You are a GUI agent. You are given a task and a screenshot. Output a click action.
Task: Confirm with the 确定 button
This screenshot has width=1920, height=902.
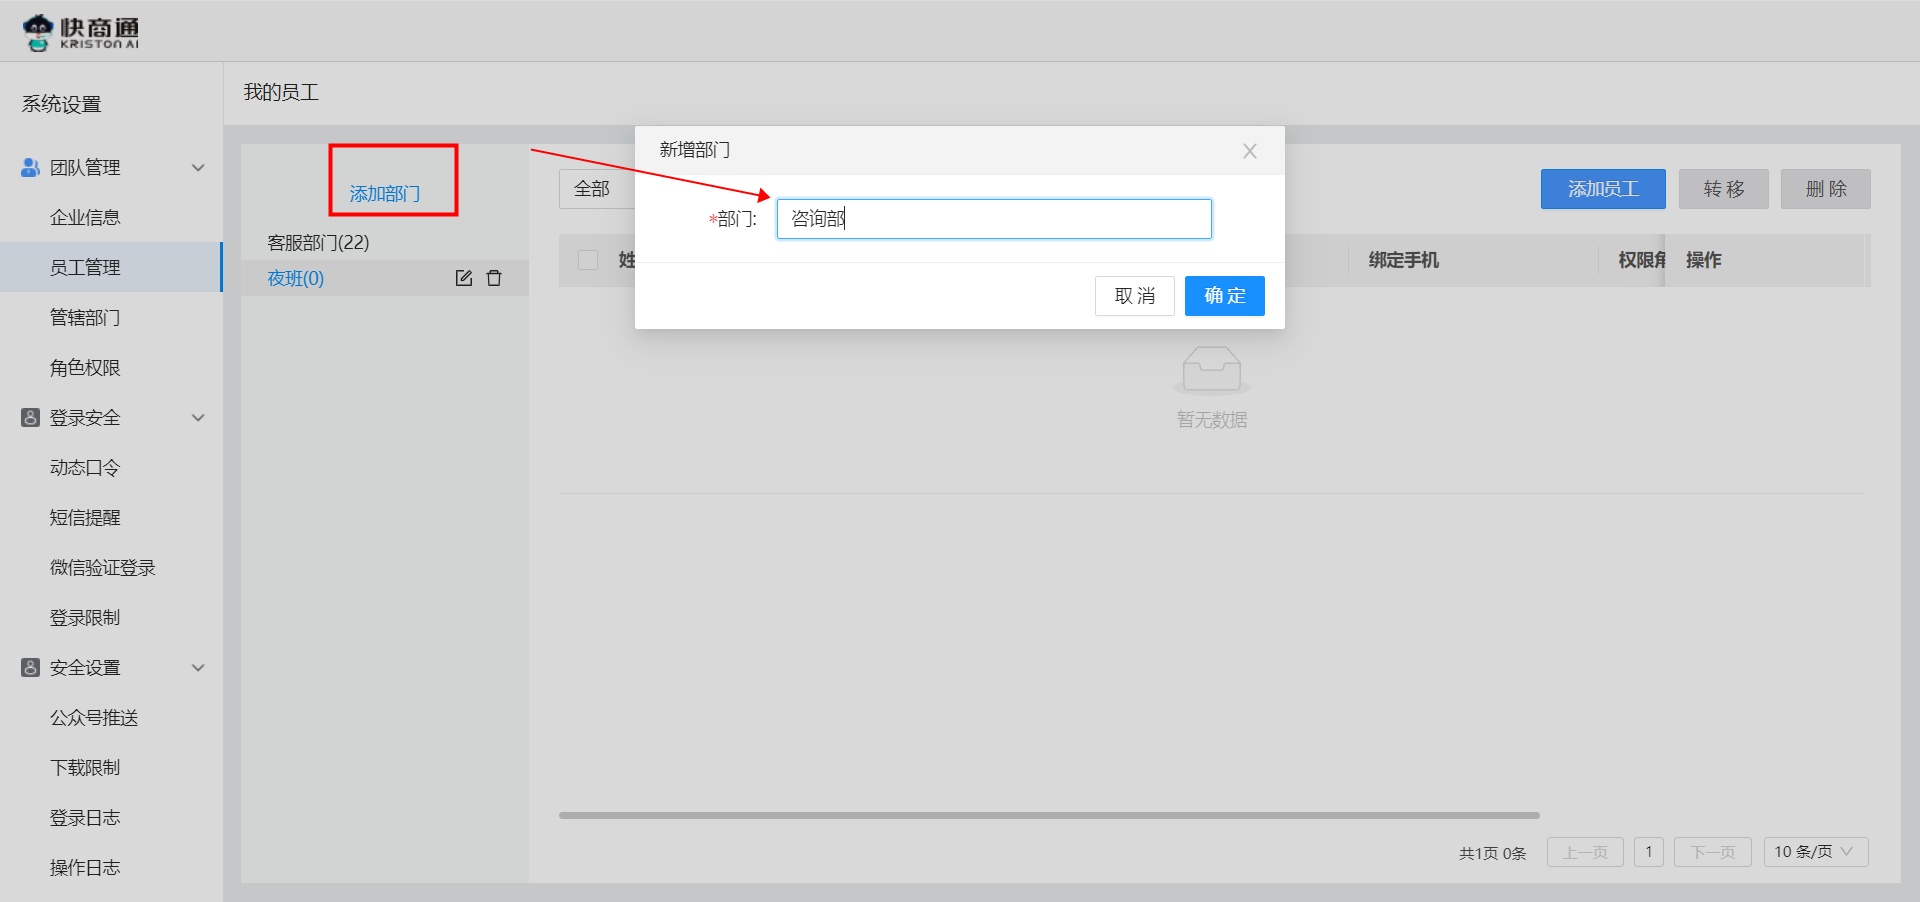1224,296
